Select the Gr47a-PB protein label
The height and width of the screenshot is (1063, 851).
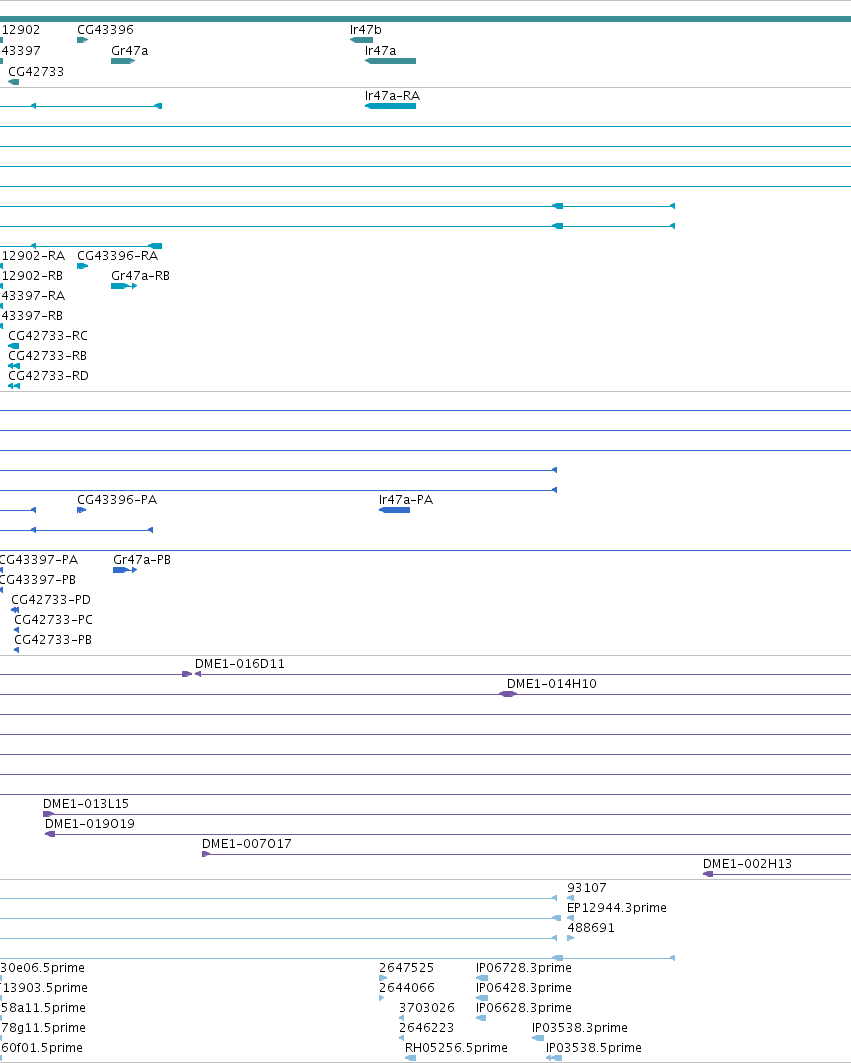coord(142,560)
